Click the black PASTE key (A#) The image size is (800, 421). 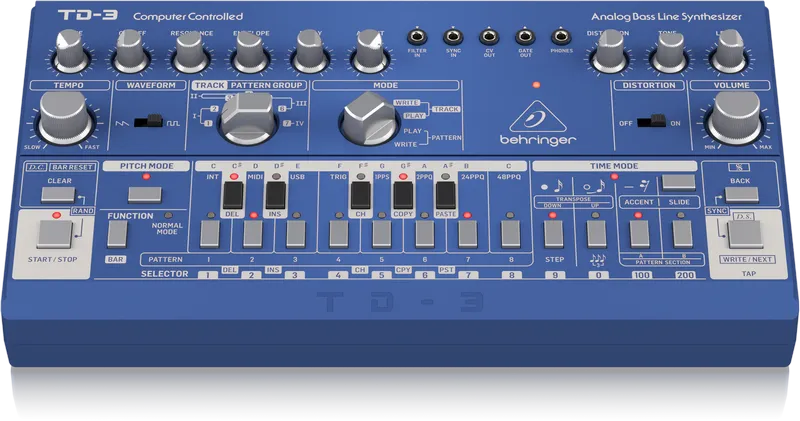pos(445,195)
